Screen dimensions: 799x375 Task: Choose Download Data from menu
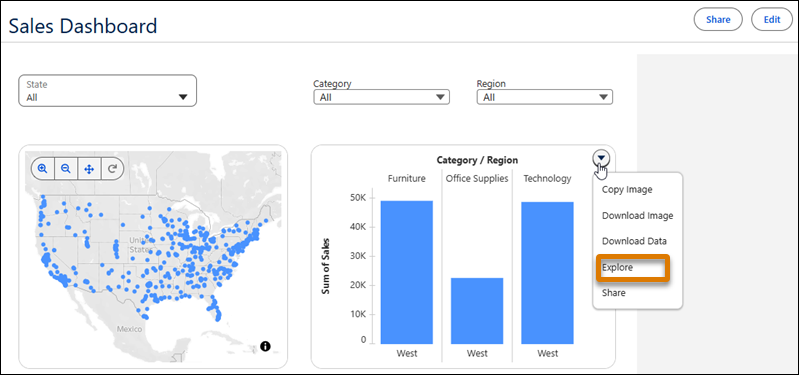coord(634,241)
